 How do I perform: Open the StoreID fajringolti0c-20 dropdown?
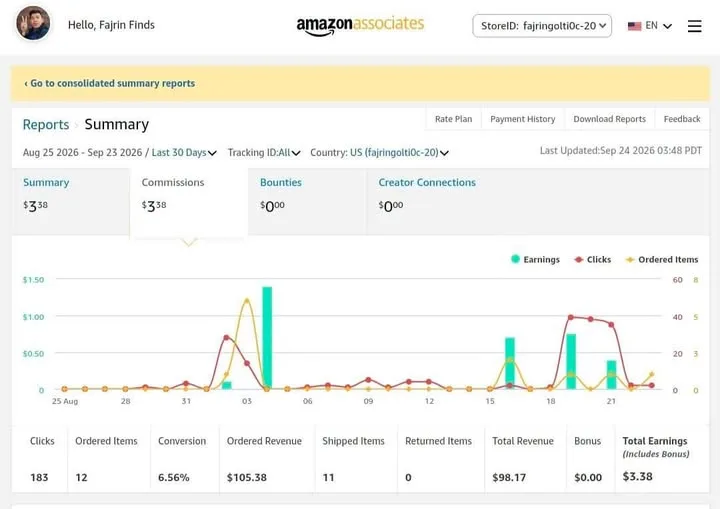542,26
